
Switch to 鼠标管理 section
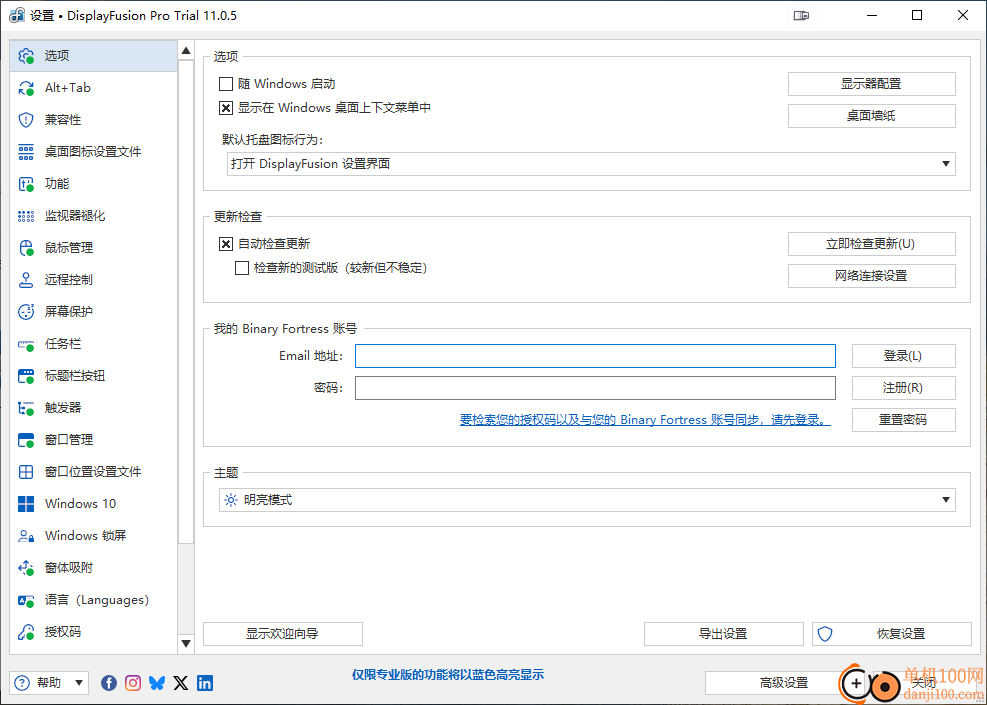(94, 248)
